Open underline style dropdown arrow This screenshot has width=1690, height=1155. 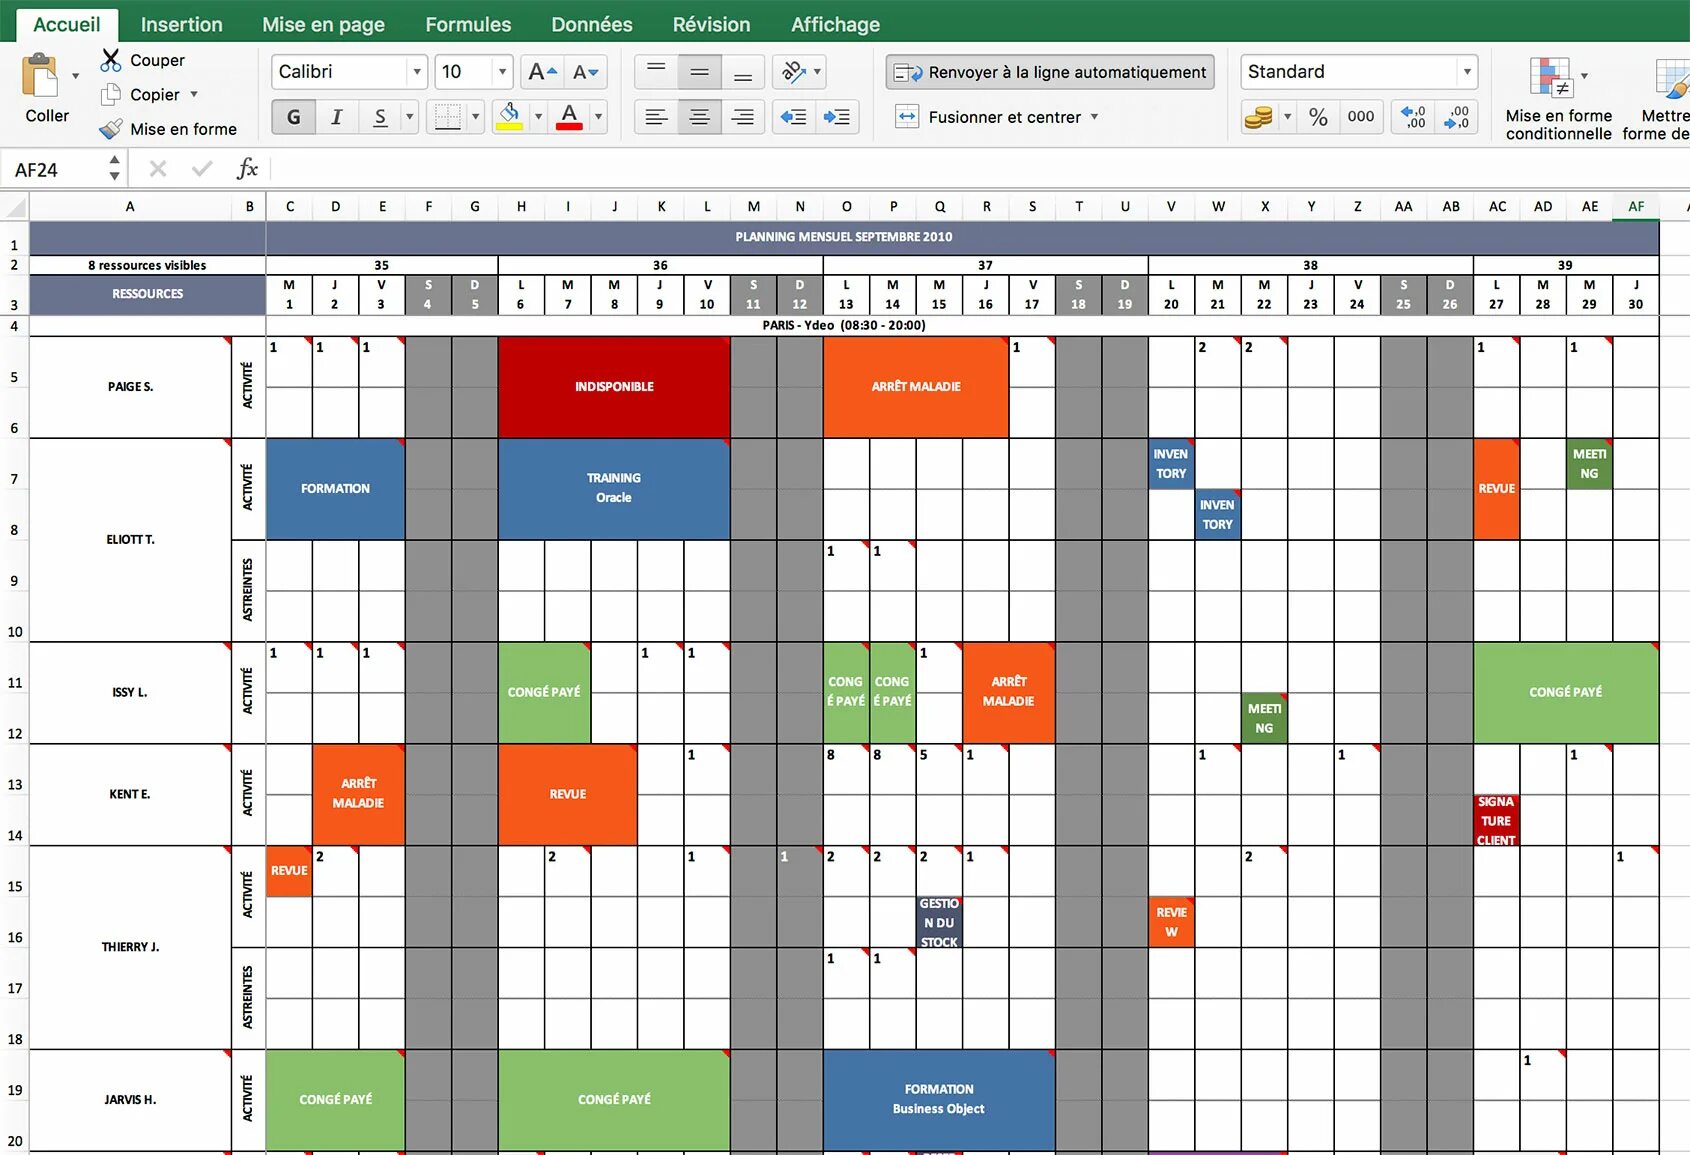click(x=409, y=117)
